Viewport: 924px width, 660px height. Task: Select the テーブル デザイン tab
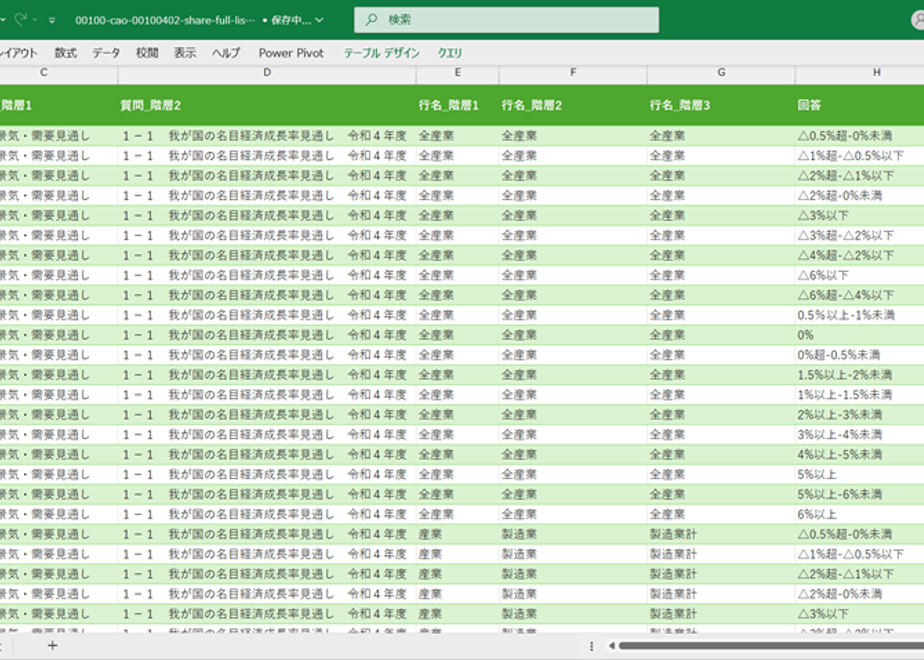click(x=382, y=53)
